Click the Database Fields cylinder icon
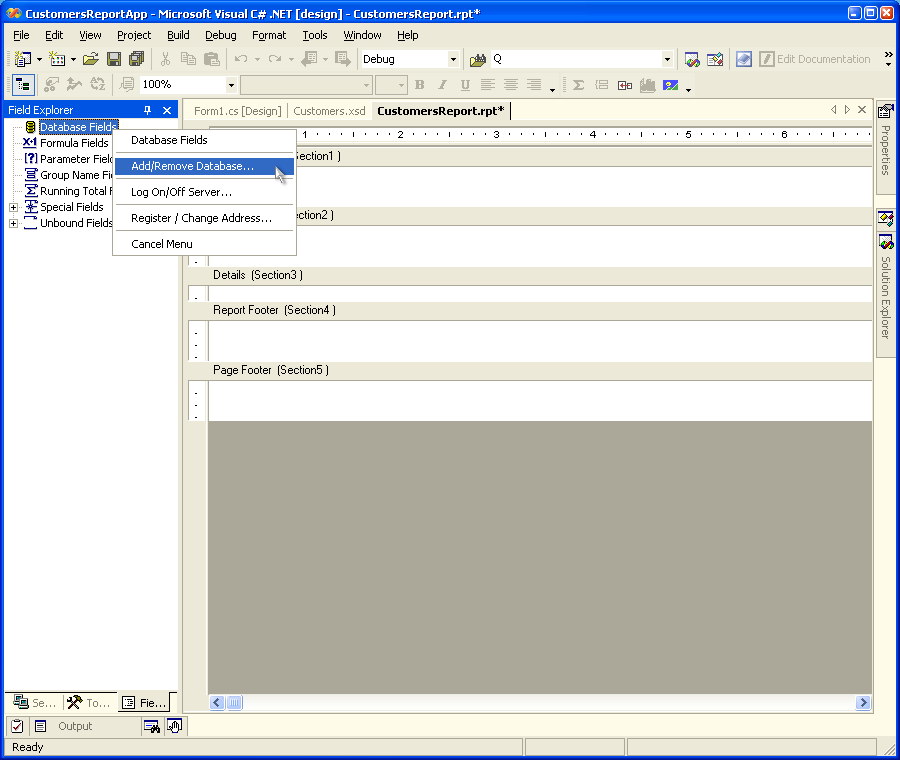 (x=30, y=127)
